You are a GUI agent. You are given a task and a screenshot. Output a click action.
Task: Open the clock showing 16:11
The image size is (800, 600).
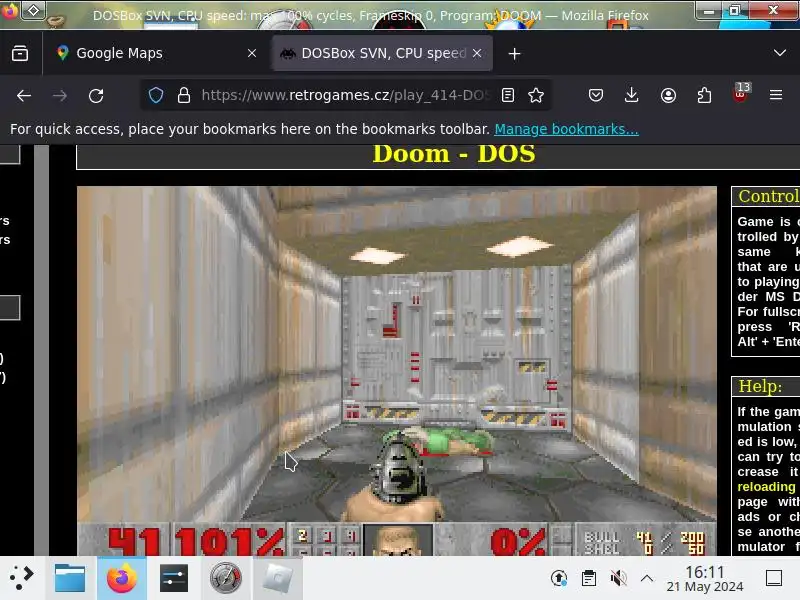click(x=705, y=579)
